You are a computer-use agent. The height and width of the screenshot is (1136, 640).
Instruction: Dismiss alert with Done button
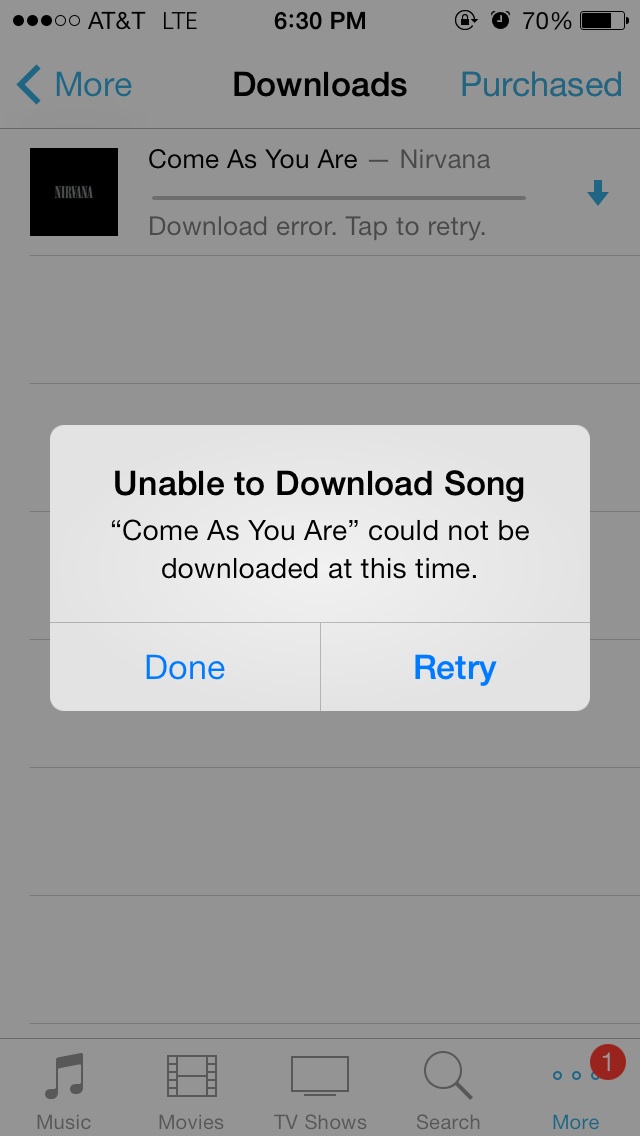click(185, 667)
